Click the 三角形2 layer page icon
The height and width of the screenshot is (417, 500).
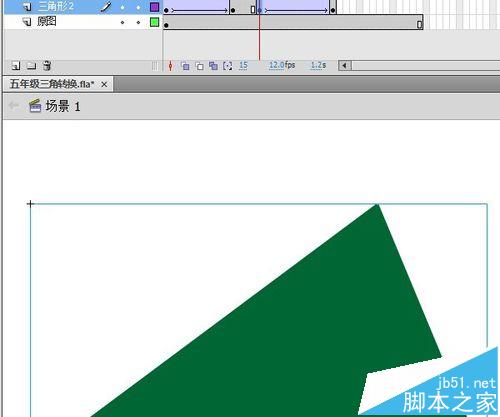(27, 6)
